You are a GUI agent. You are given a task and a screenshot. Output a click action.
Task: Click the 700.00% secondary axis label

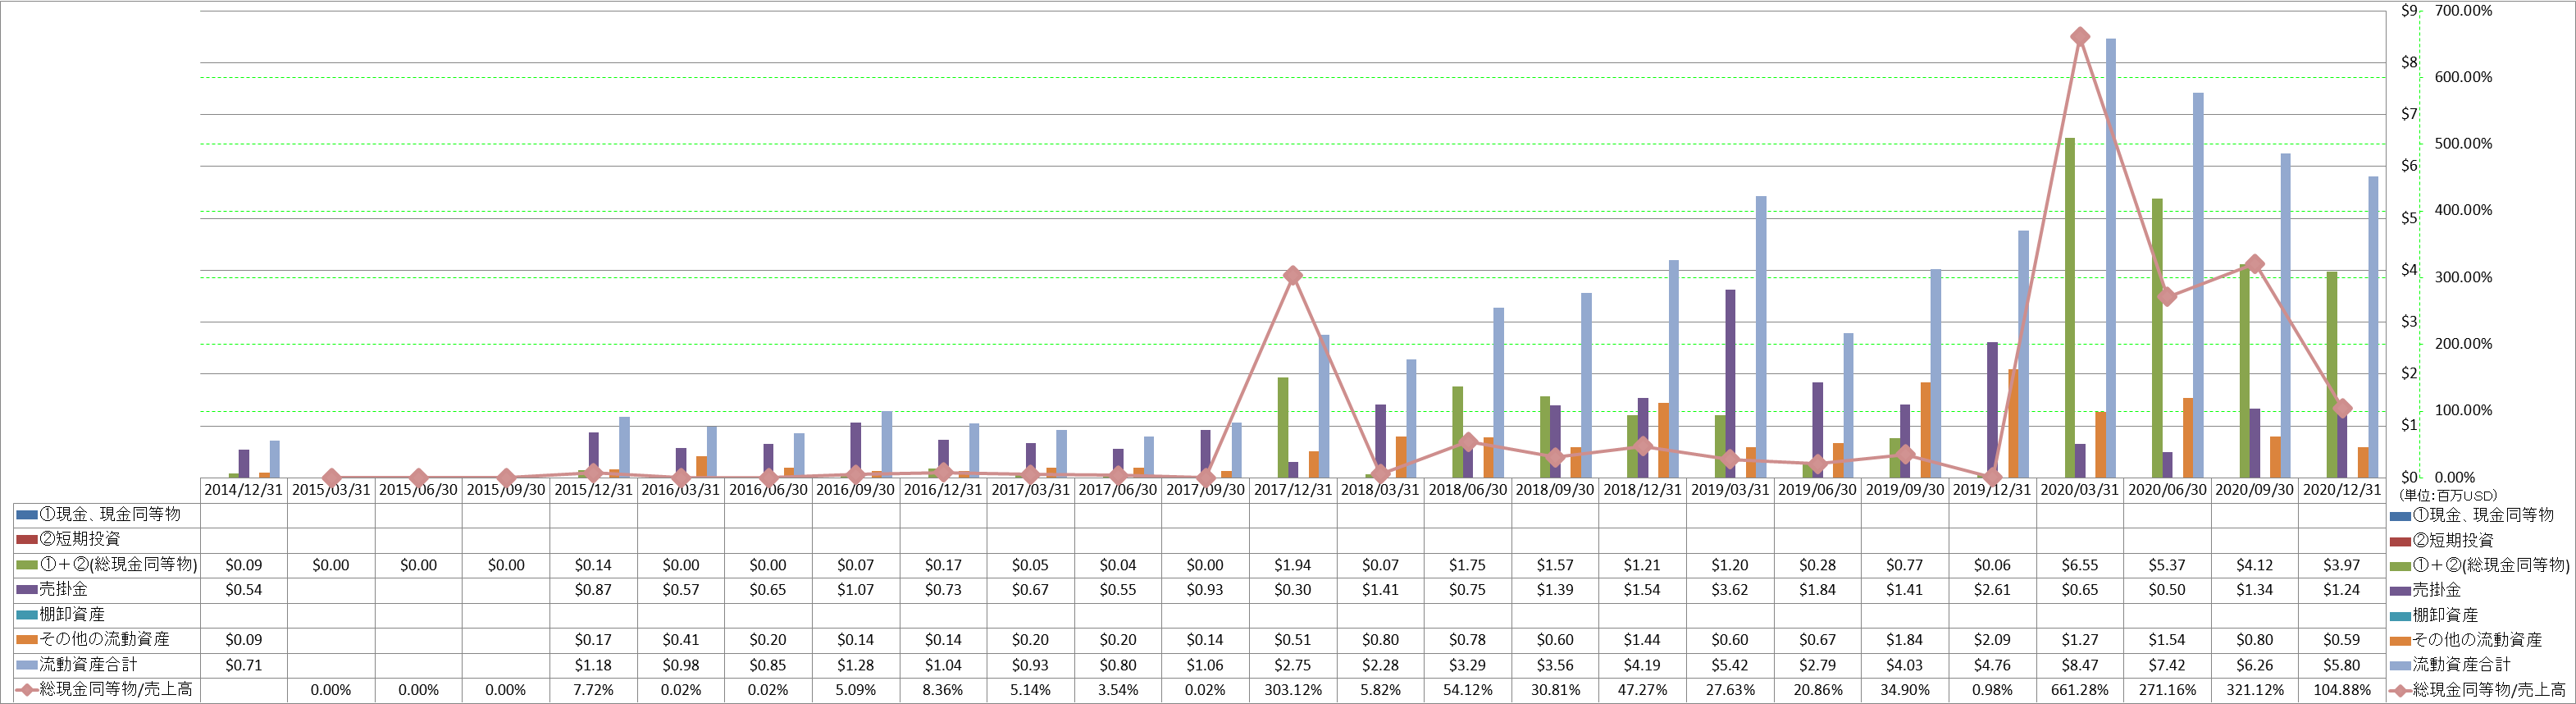[2463, 11]
